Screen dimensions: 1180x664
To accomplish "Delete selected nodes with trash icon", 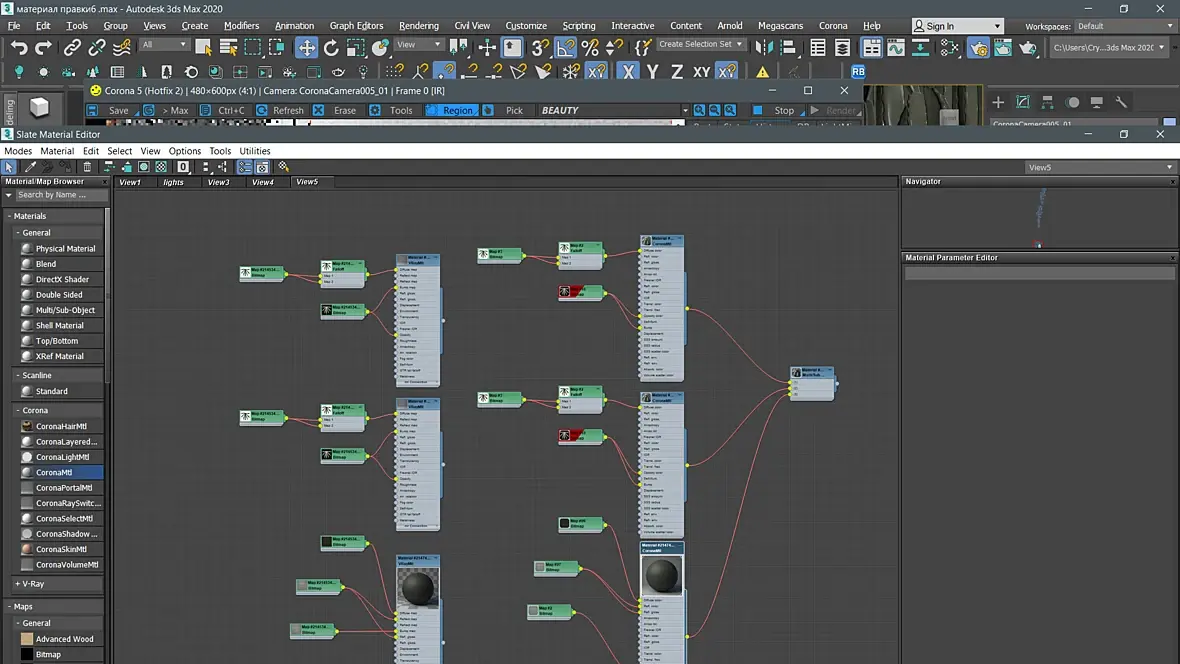I will pyautogui.click(x=87, y=167).
